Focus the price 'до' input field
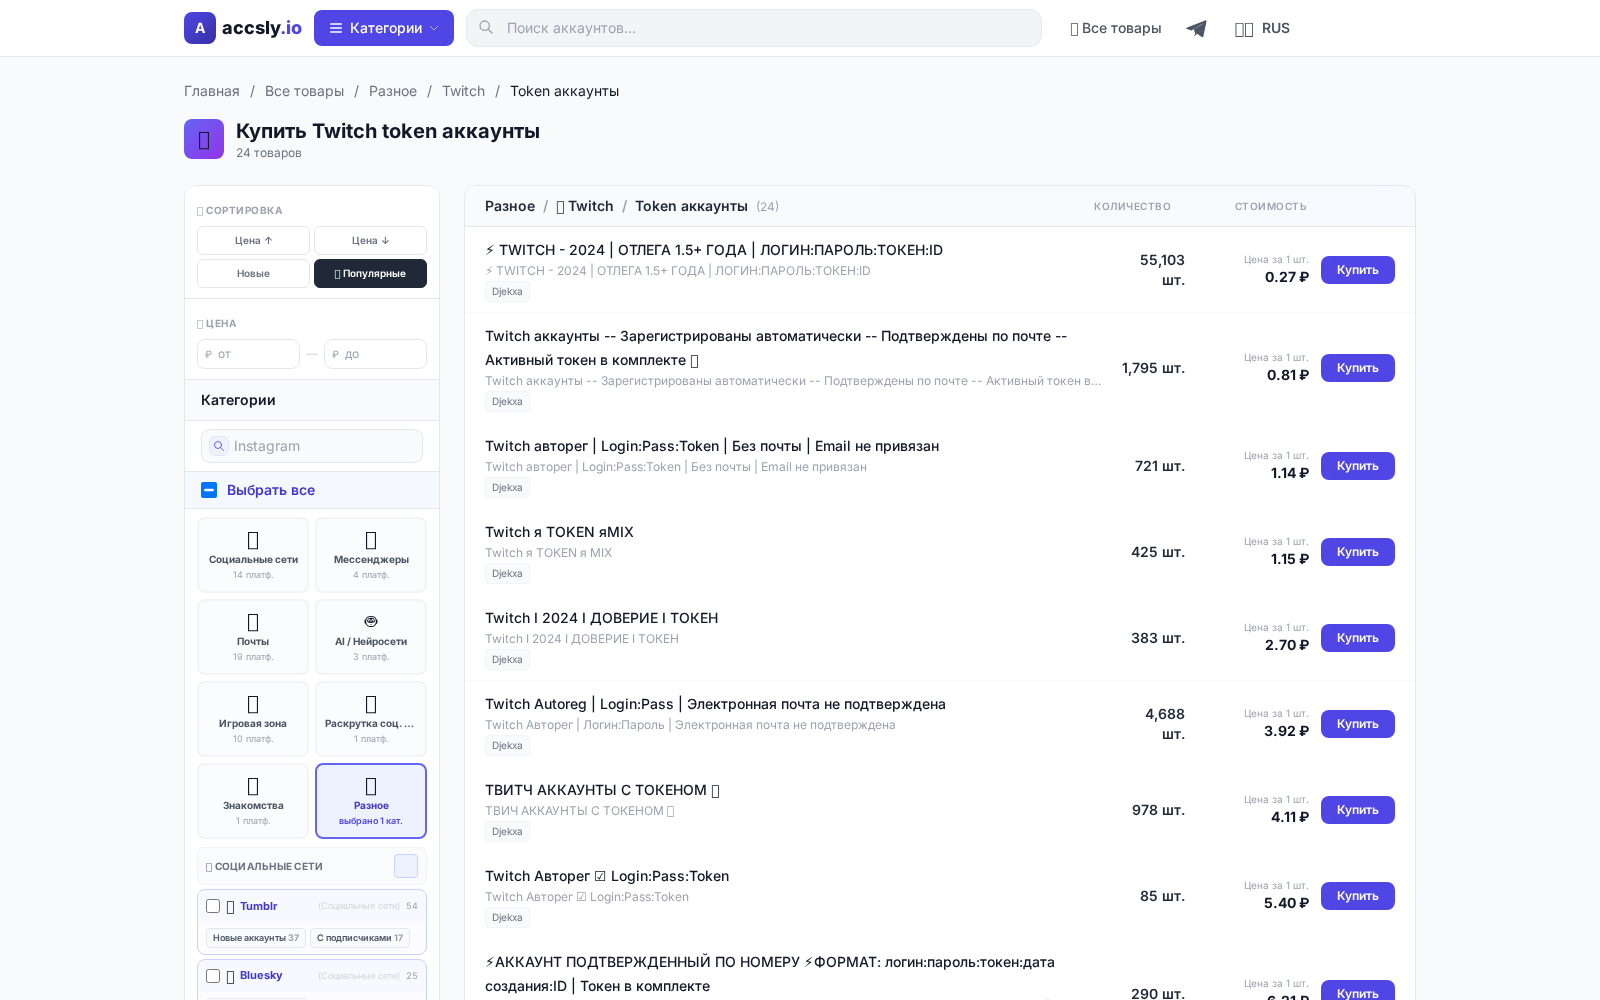Viewport: 1600px width, 1000px height. [375, 354]
